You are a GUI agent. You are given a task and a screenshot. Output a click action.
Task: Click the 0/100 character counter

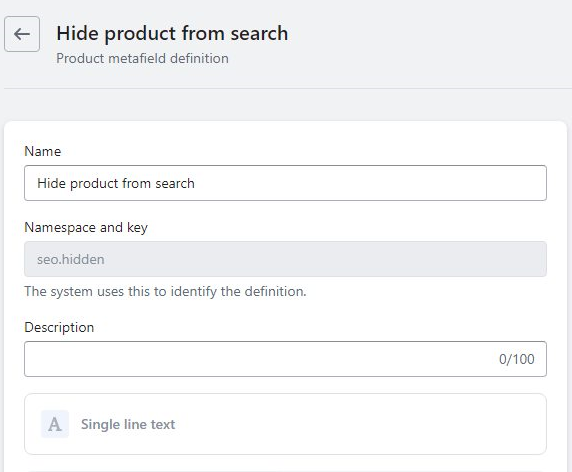[x=517, y=359]
